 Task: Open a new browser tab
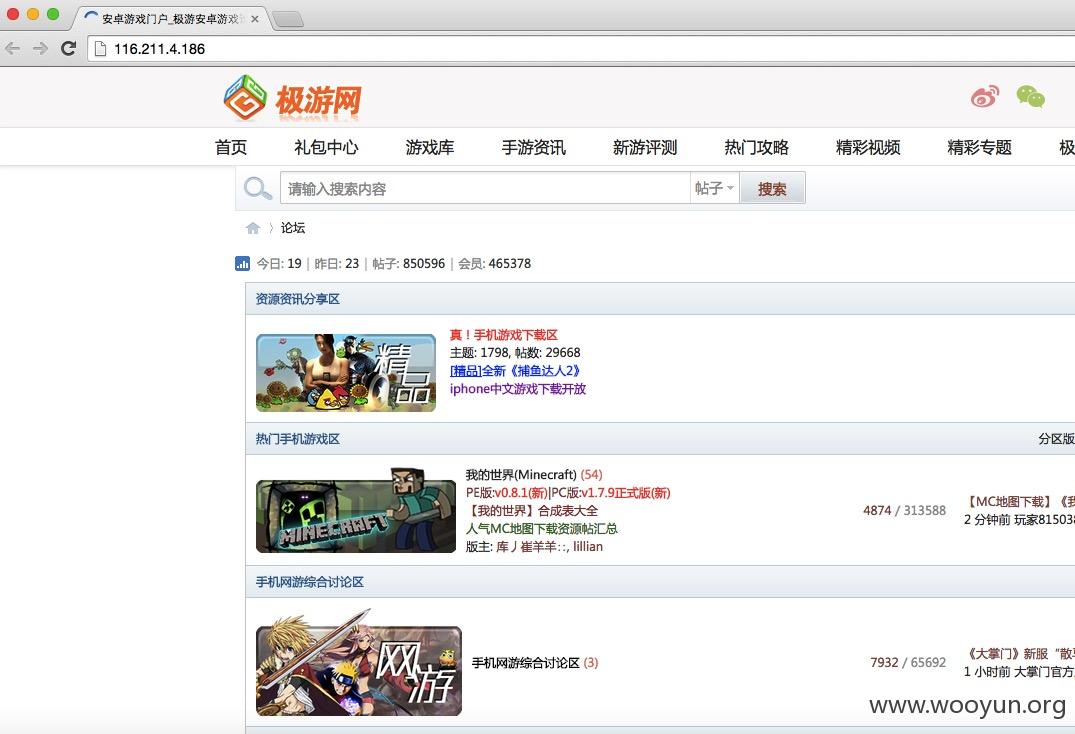tap(287, 19)
